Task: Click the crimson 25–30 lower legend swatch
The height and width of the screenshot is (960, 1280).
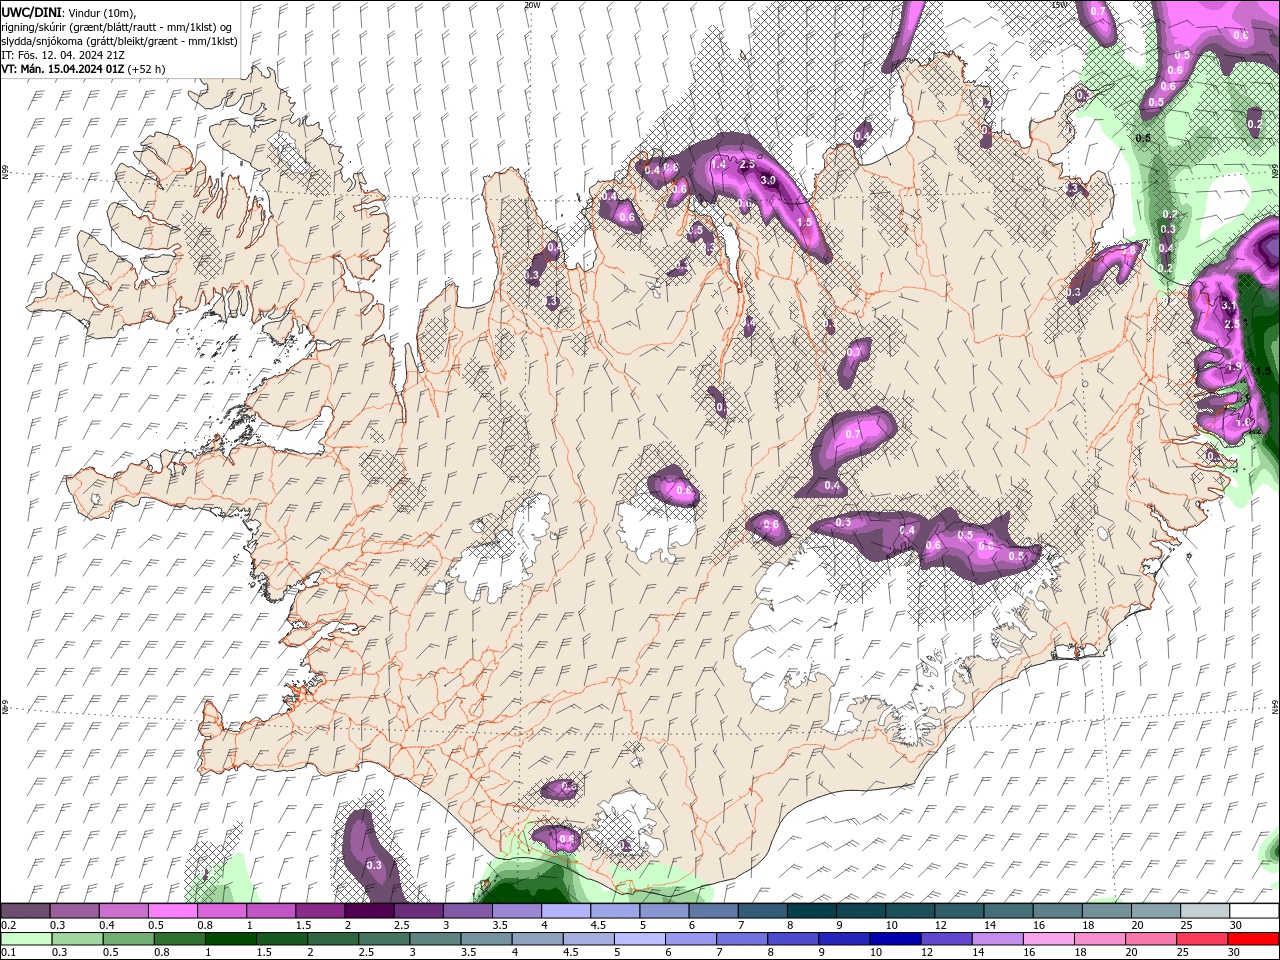Action: [x=1202, y=939]
